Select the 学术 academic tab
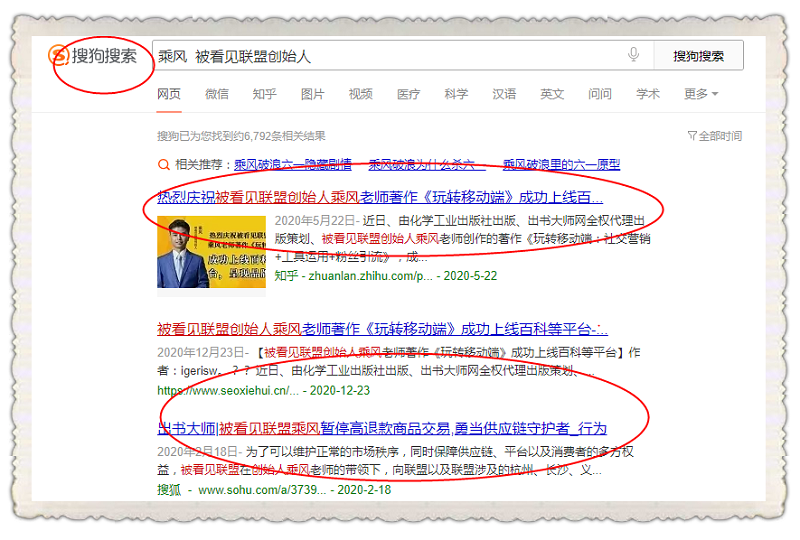800x540 pixels. tap(648, 94)
